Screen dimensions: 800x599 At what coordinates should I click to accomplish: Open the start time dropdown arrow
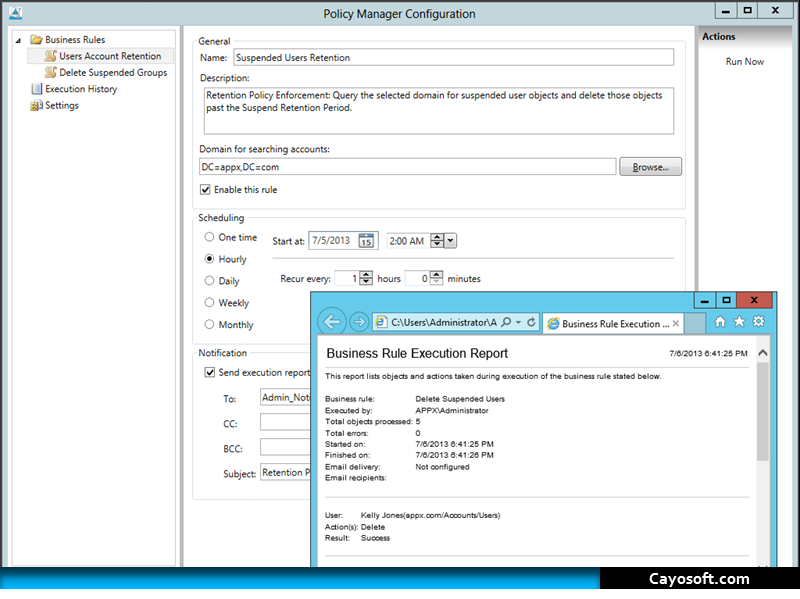tap(451, 241)
